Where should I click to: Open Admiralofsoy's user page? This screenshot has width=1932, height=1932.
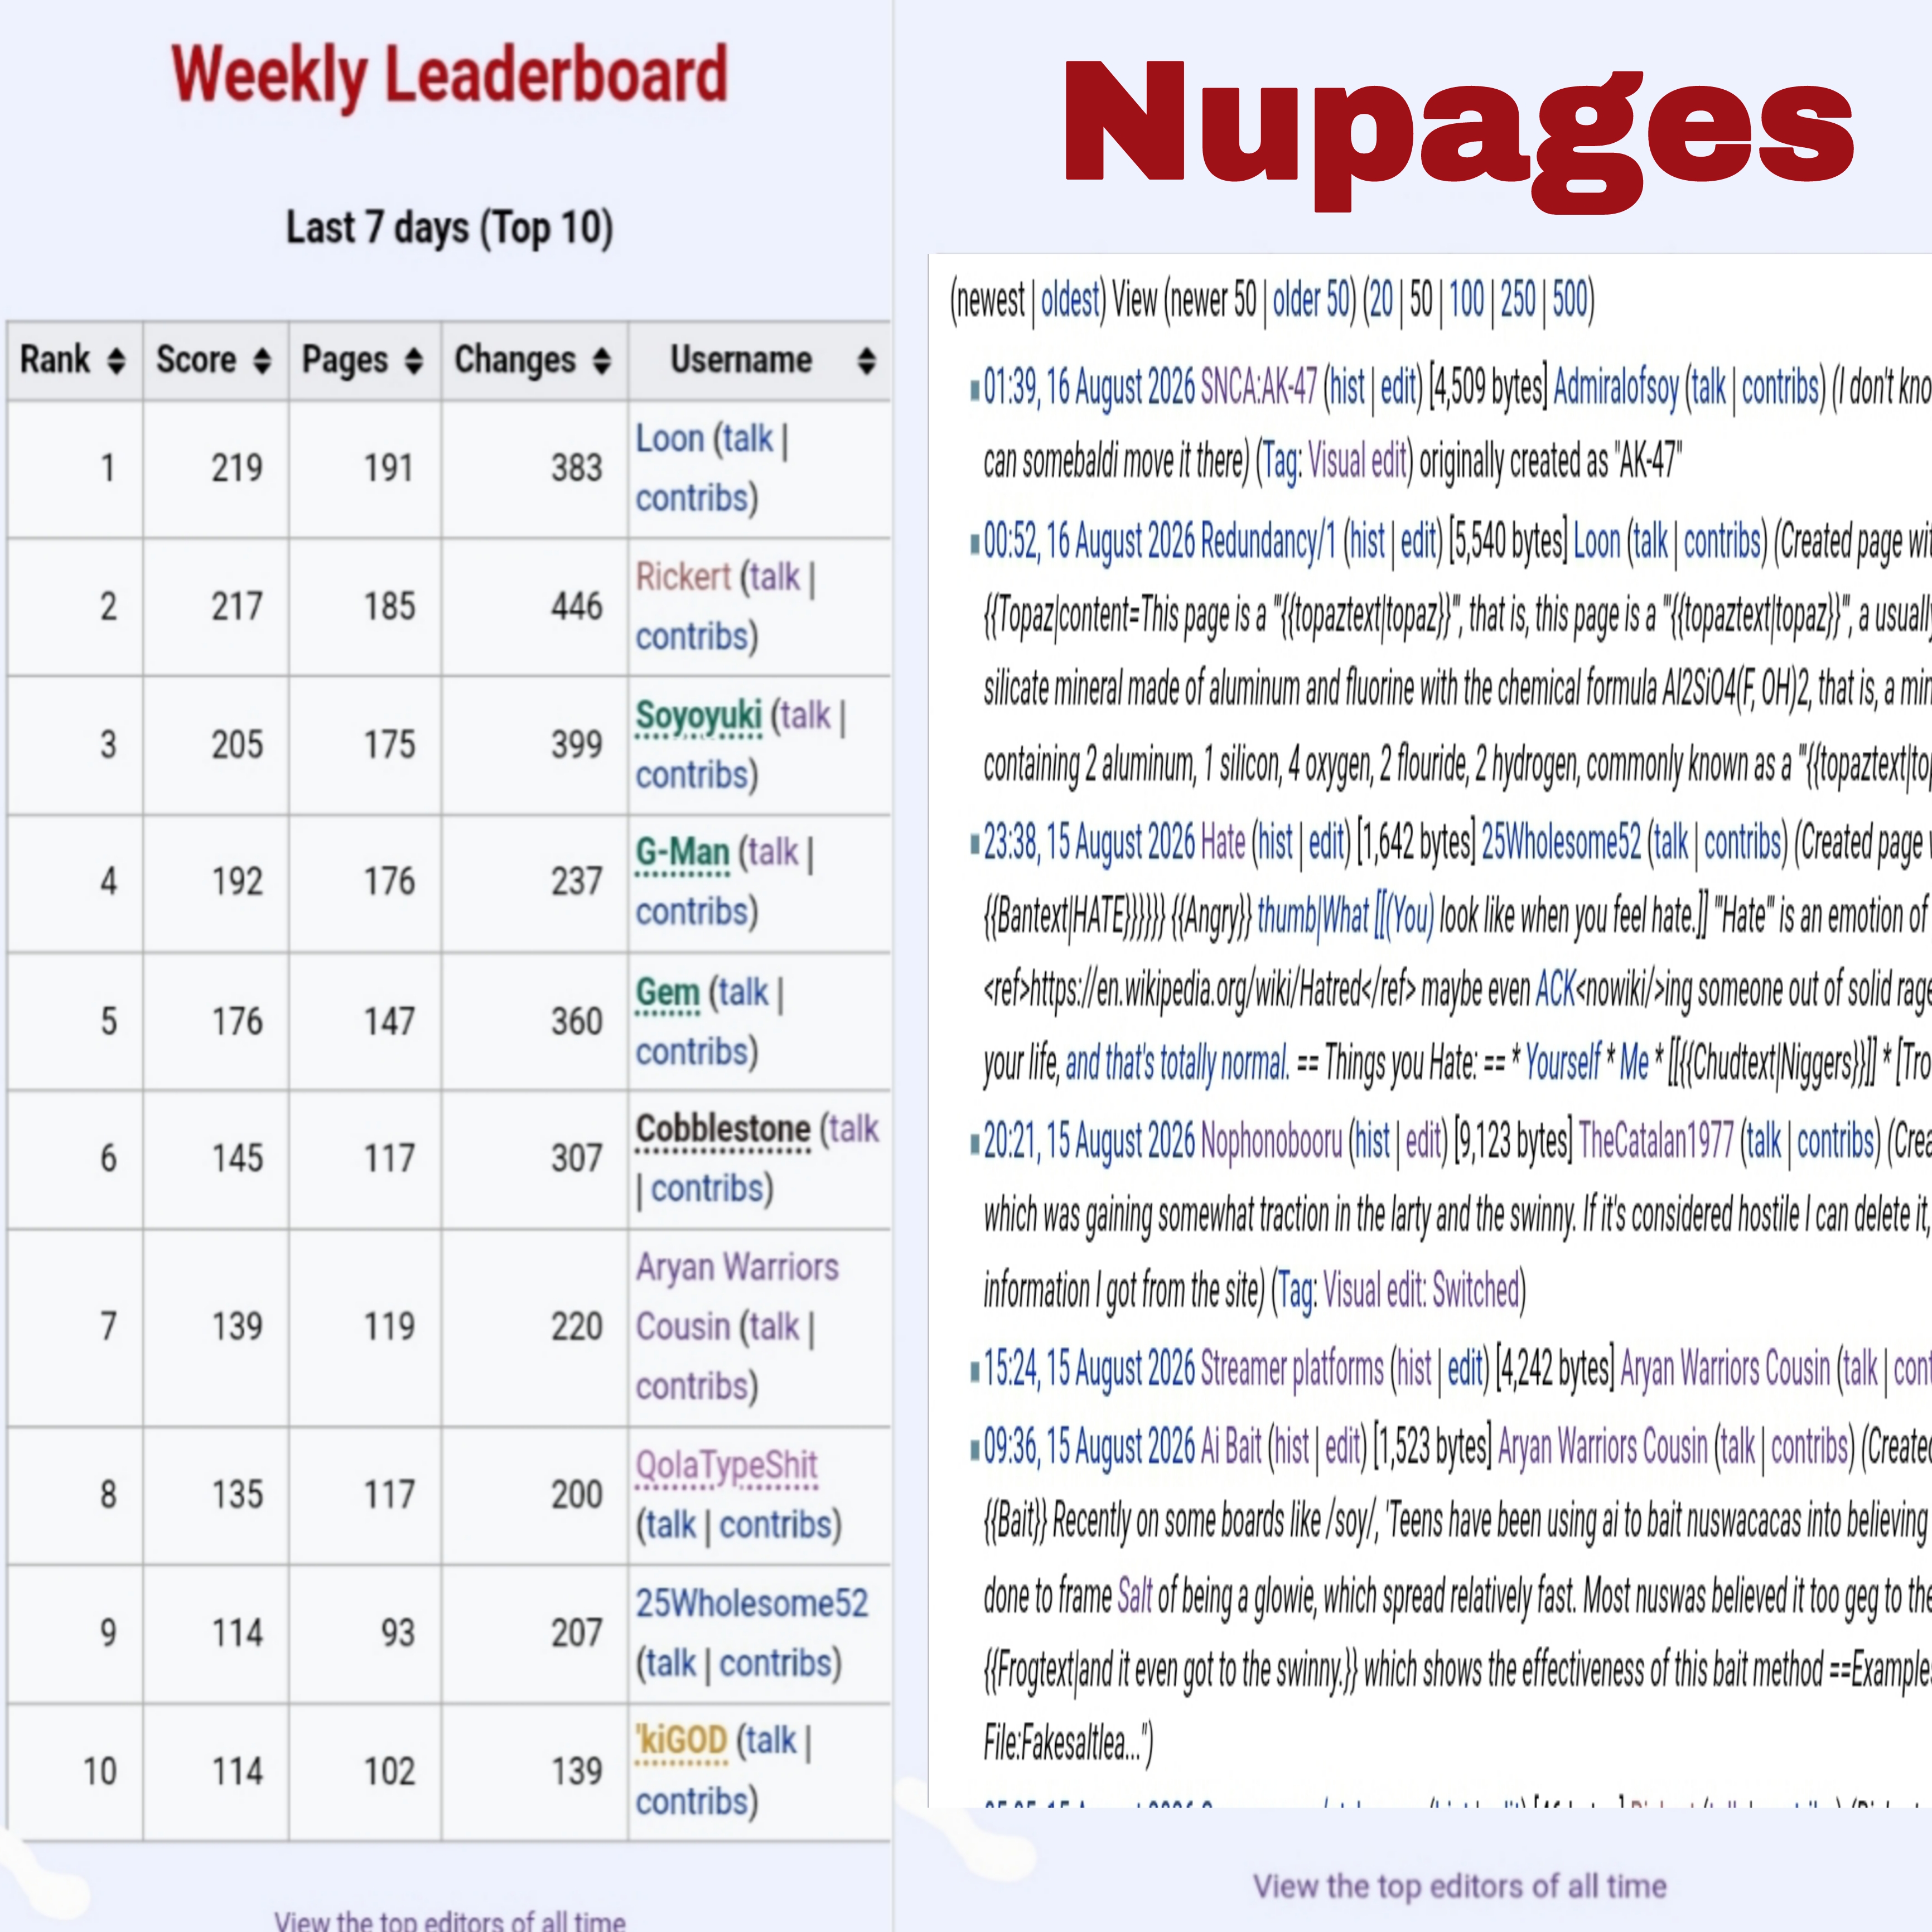tap(1616, 388)
